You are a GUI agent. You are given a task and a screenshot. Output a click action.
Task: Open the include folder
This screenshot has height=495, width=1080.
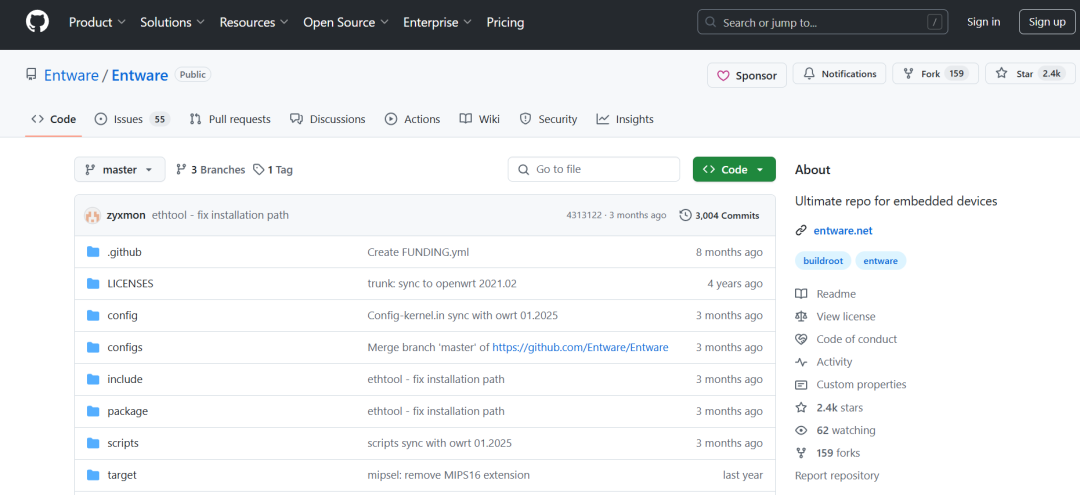(x=125, y=379)
